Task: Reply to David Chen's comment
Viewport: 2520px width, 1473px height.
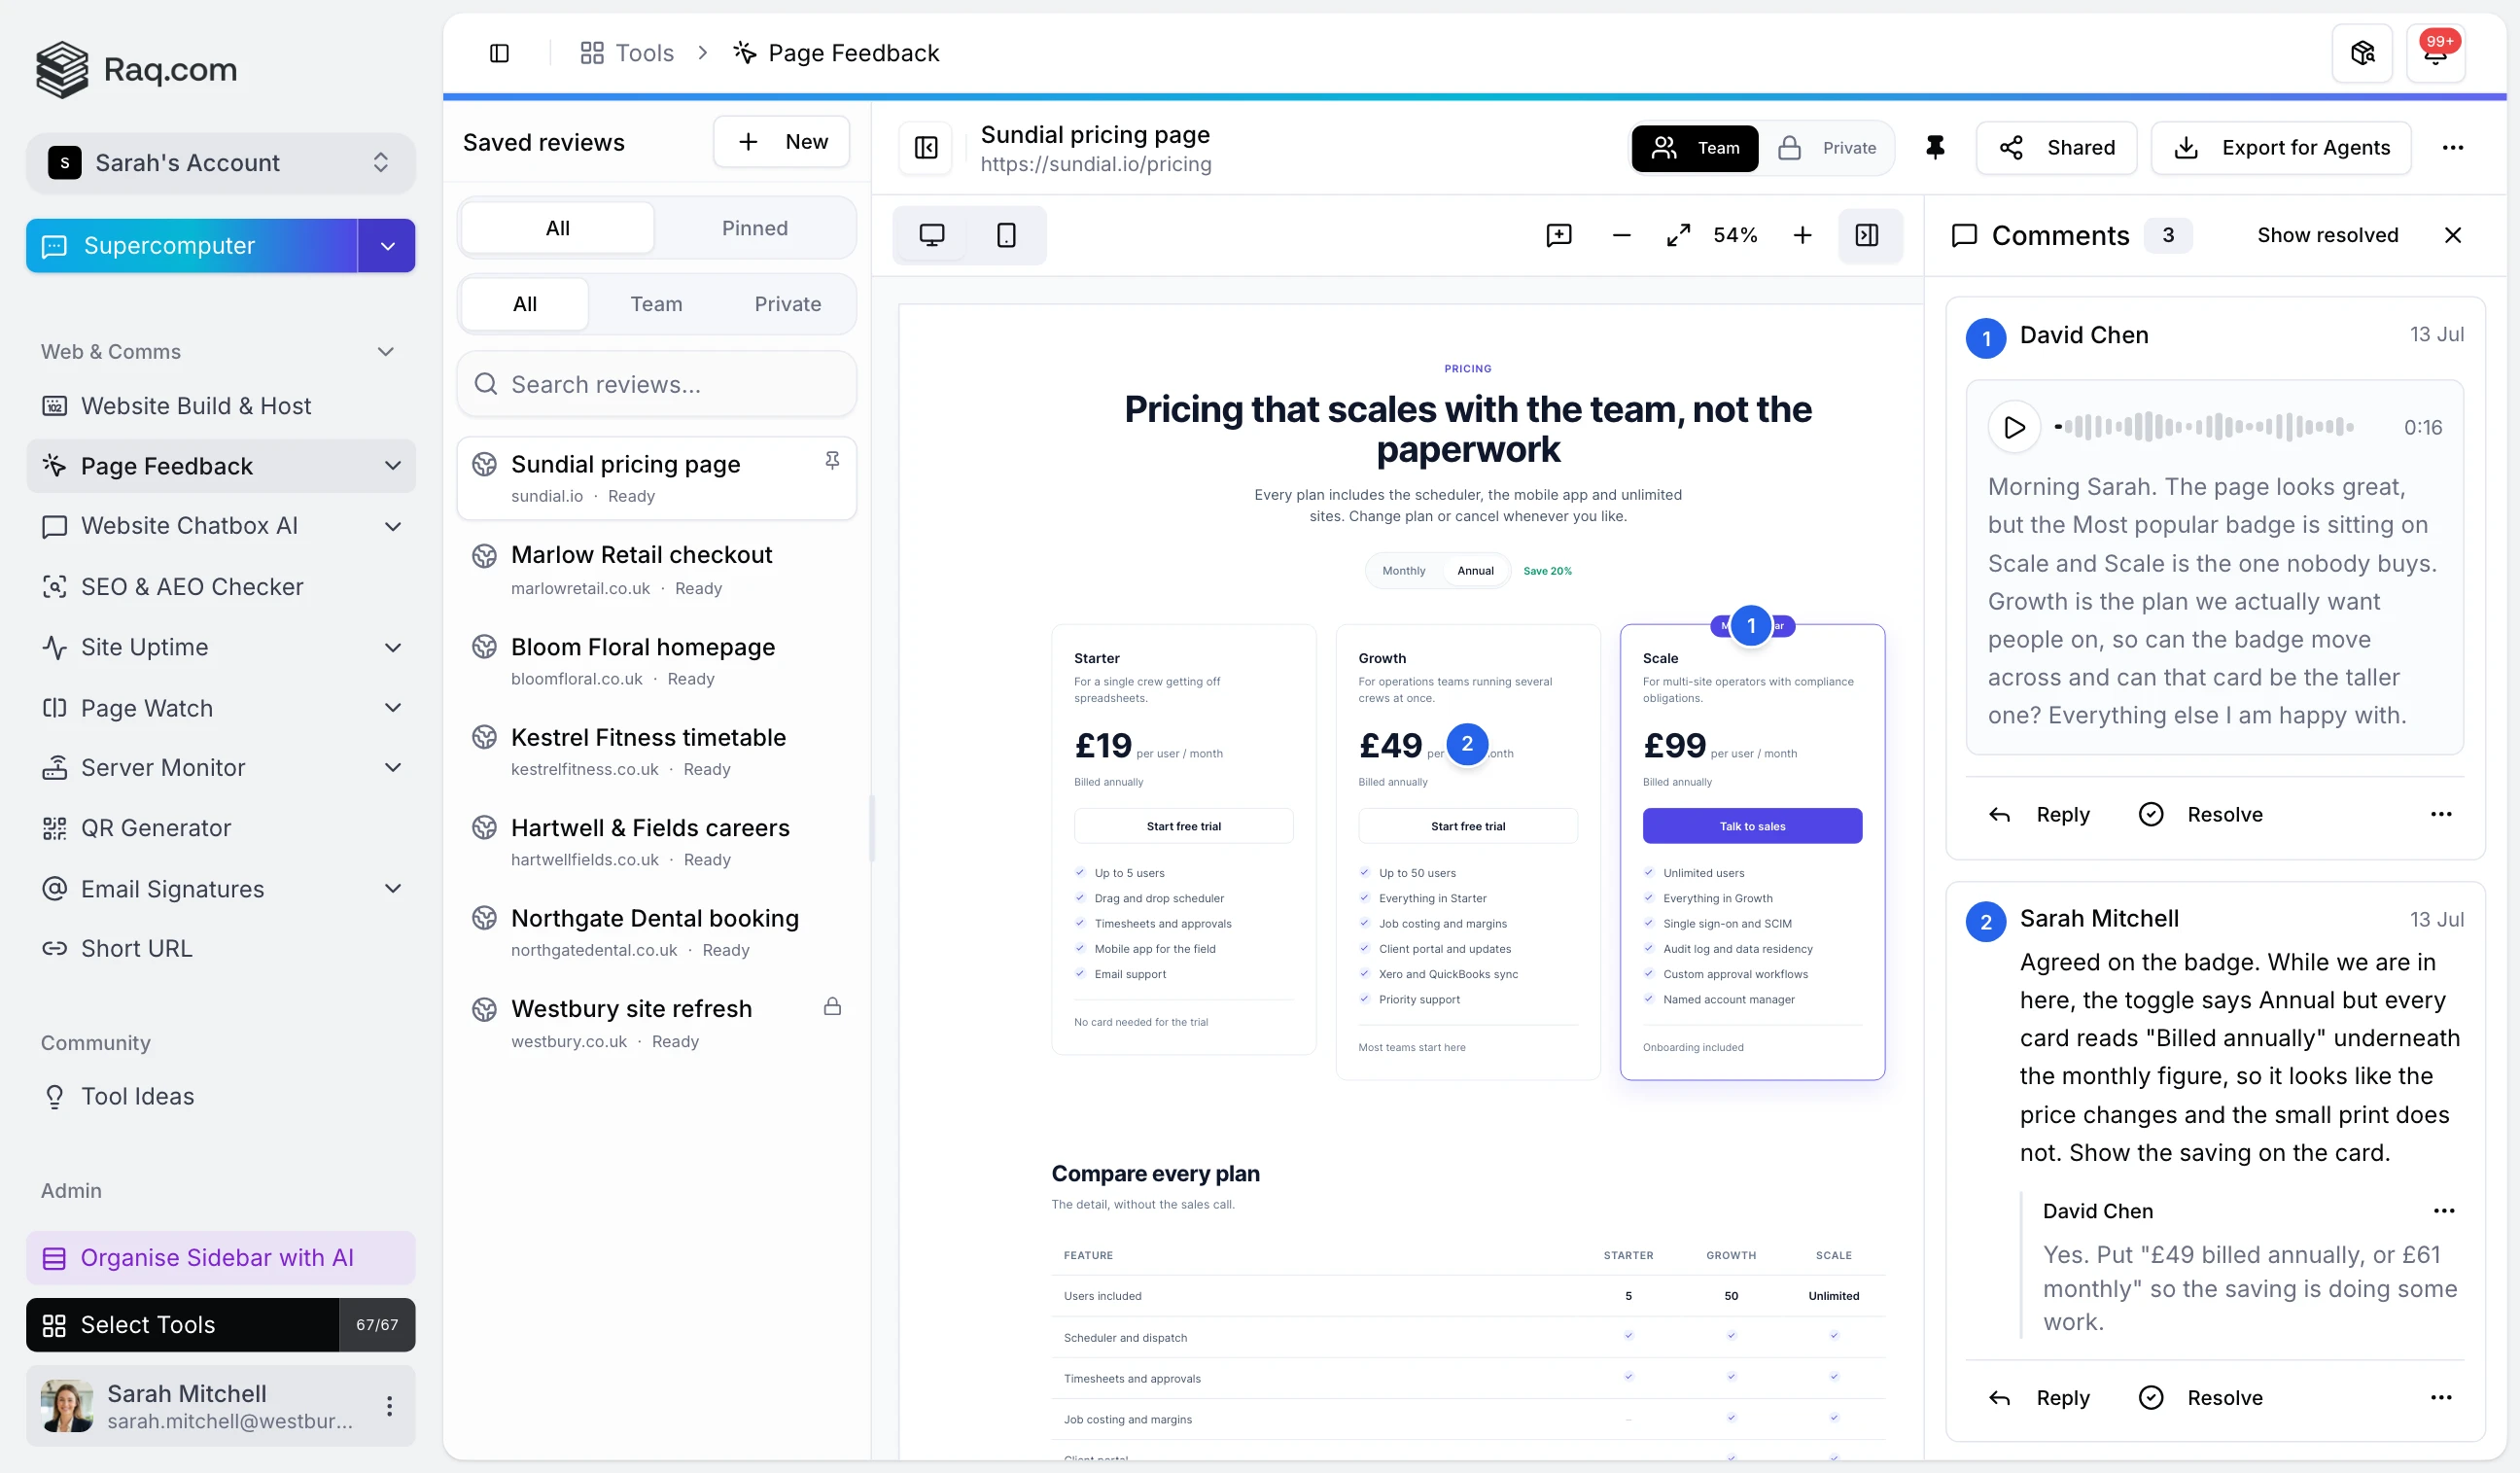Action: (2038, 814)
